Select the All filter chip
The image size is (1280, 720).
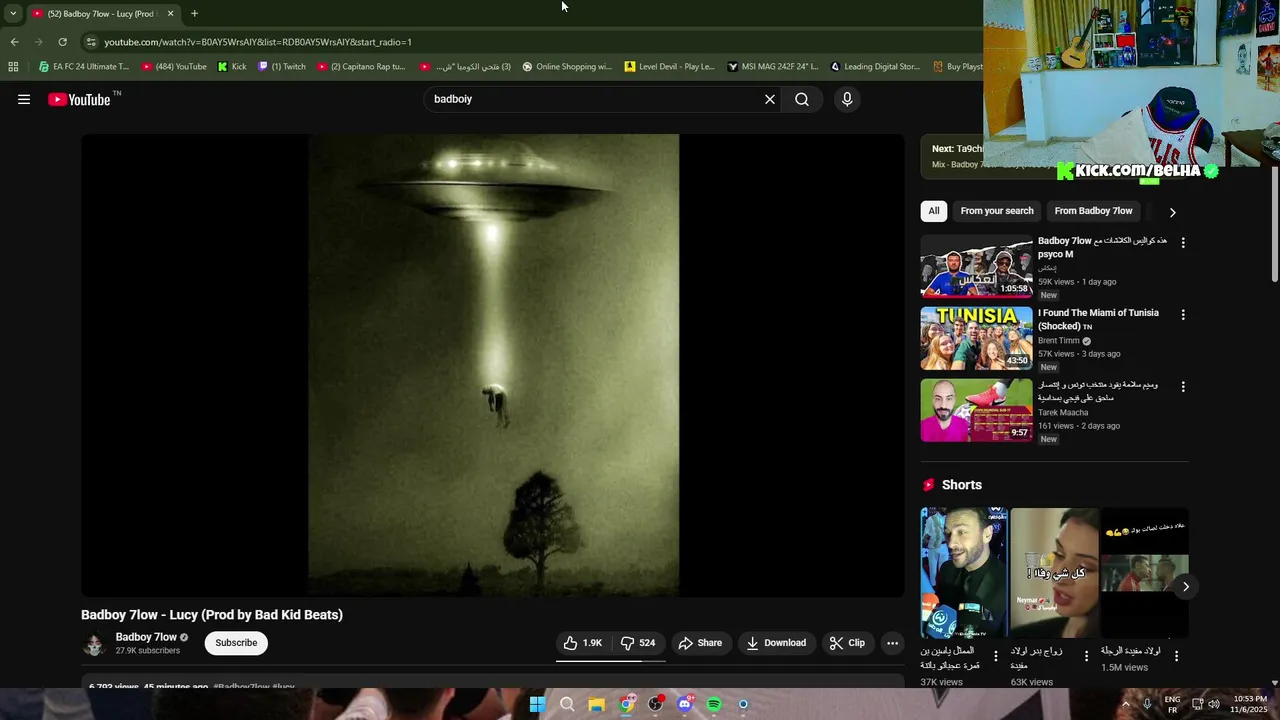(933, 211)
